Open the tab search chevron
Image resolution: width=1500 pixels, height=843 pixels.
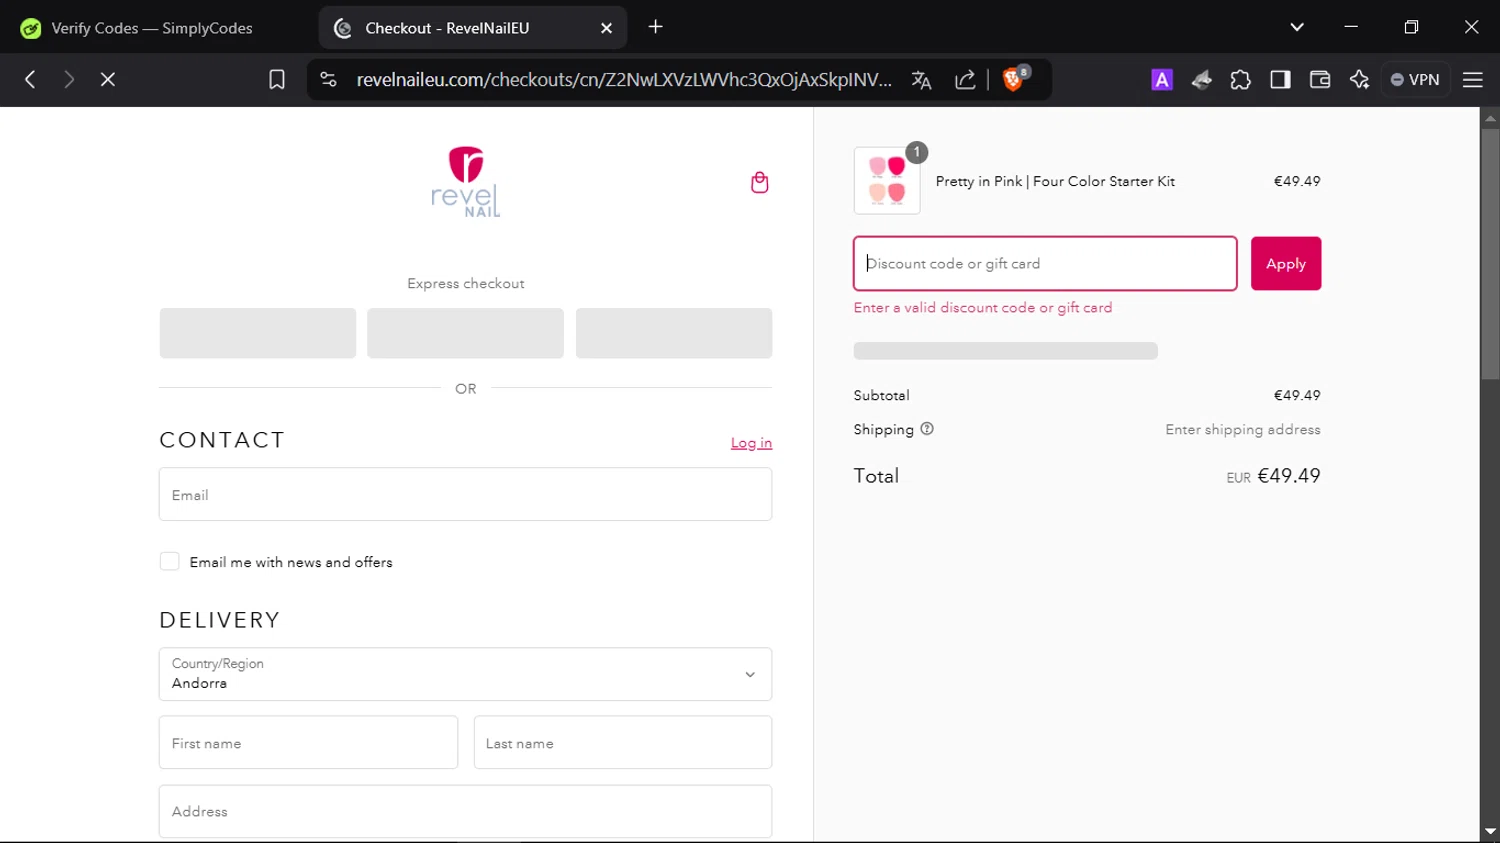[x=1297, y=27]
